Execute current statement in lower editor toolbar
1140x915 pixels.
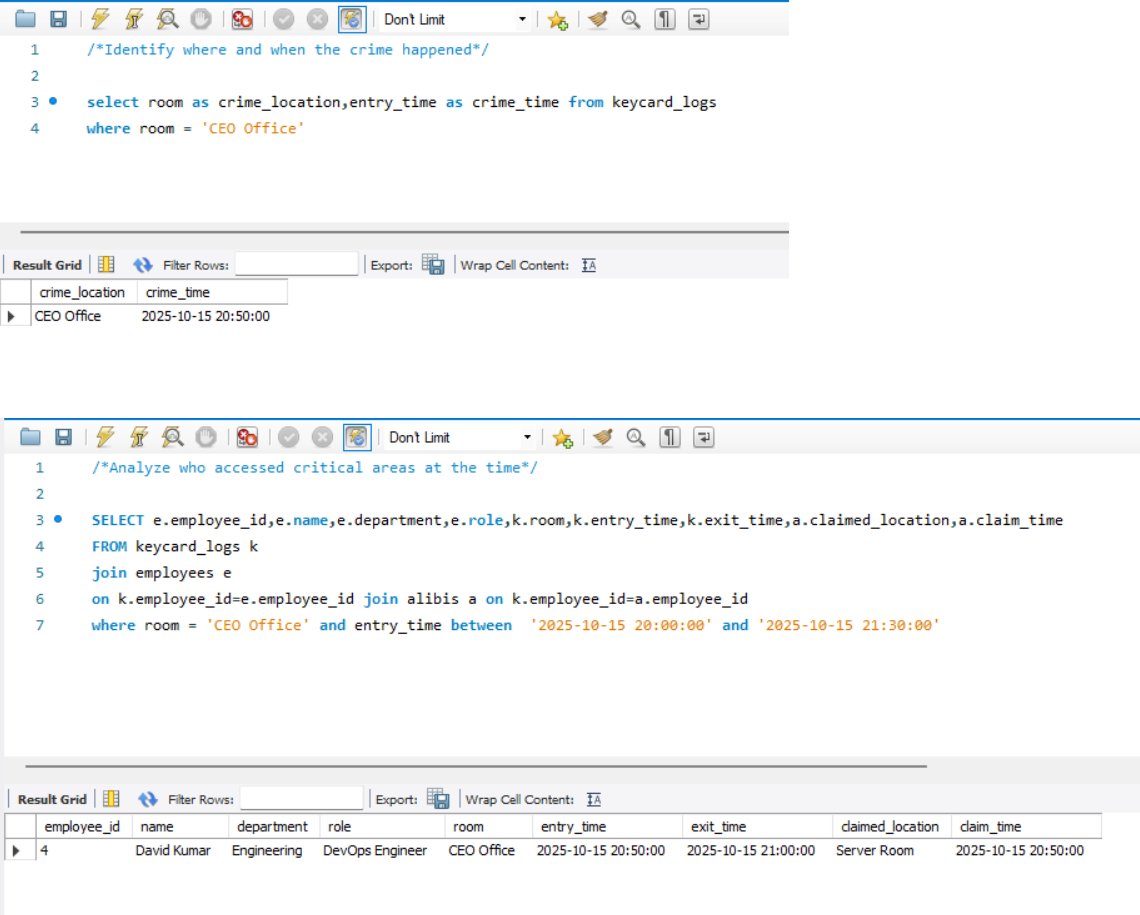(x=138, y=437)
